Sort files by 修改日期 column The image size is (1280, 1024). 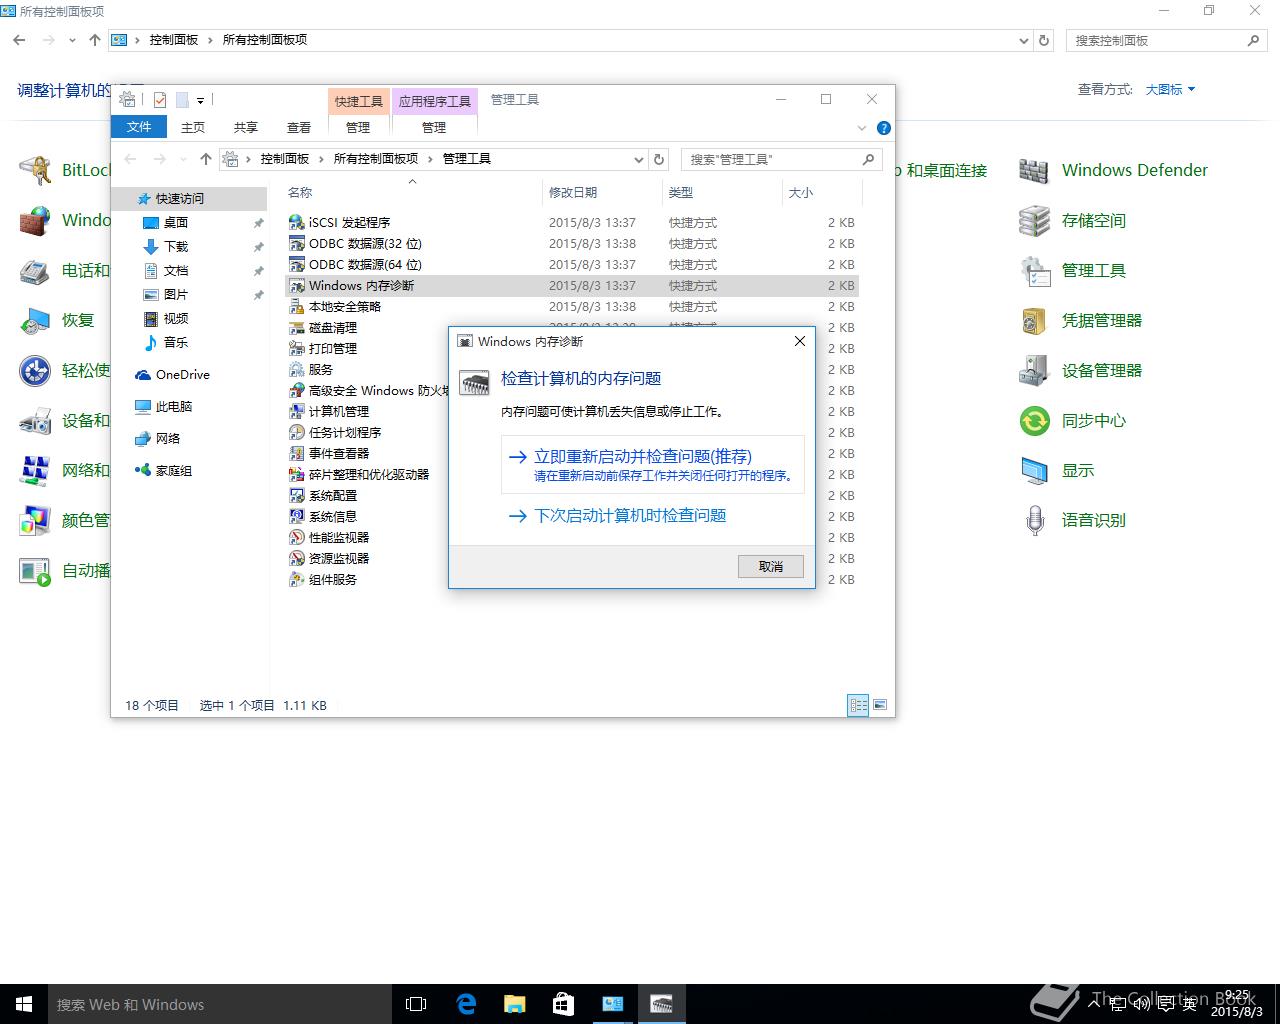point(573,192)
